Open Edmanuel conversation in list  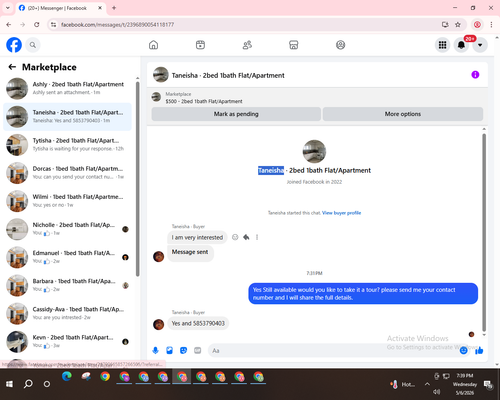67,257
